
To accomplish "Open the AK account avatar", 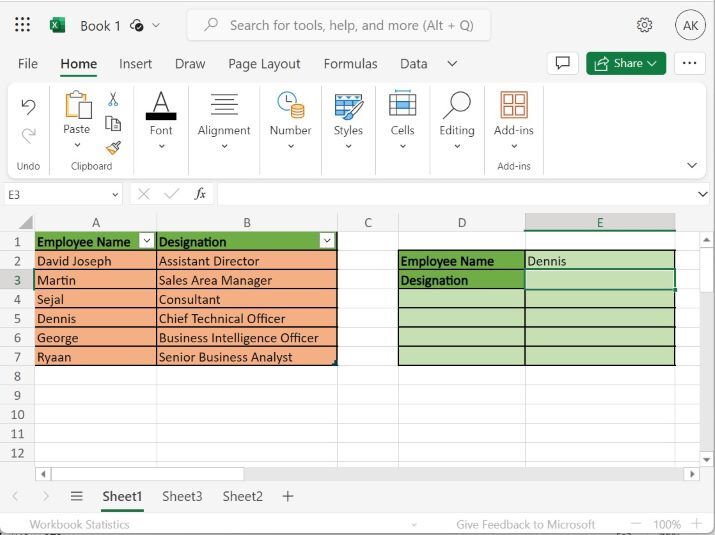I will [x=690, y=26].
